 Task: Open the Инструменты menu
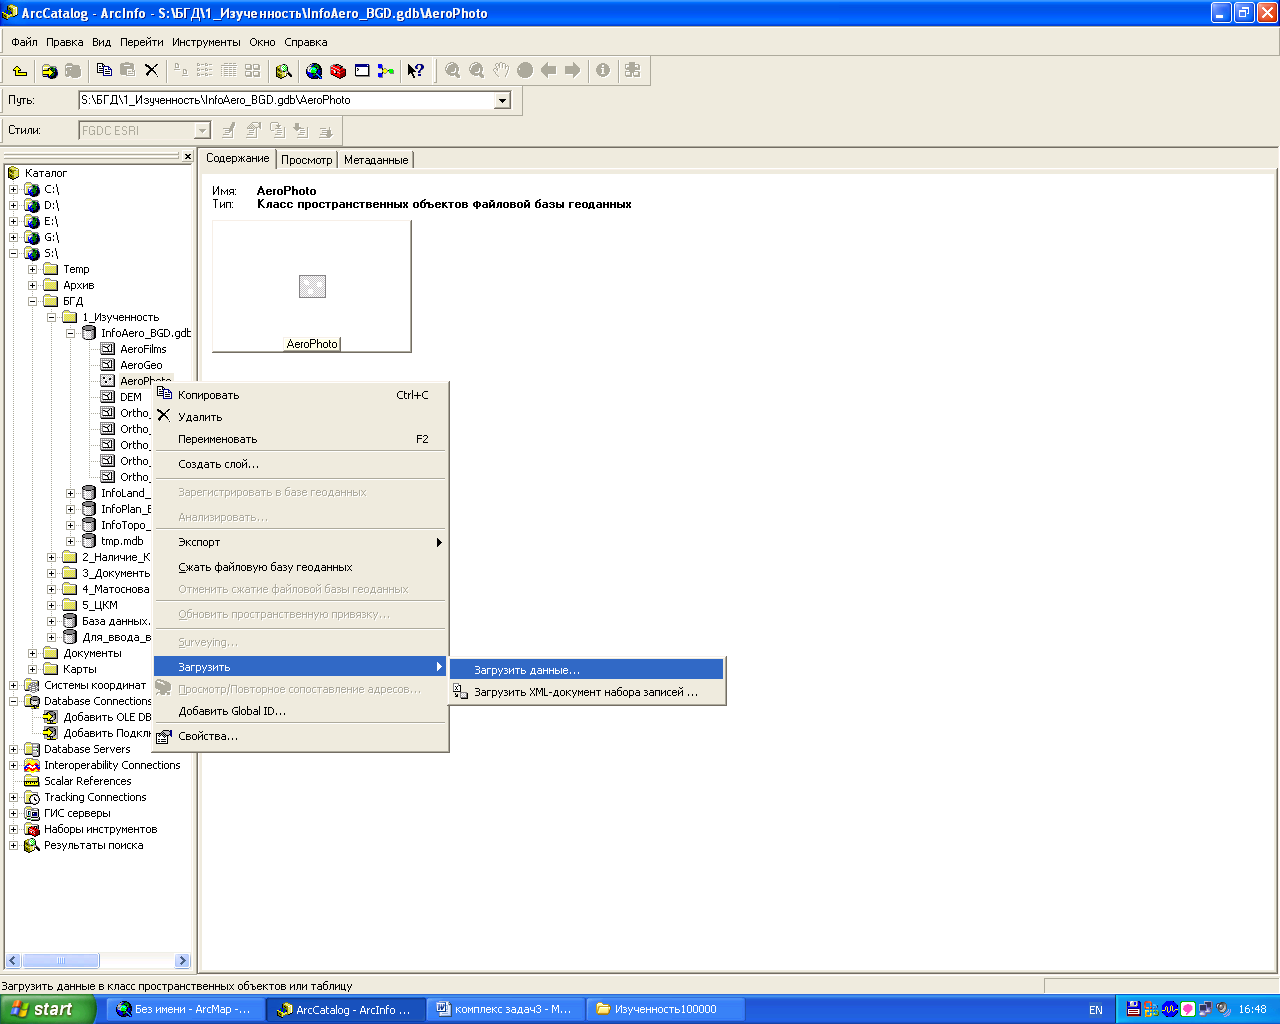pos(206,42)
